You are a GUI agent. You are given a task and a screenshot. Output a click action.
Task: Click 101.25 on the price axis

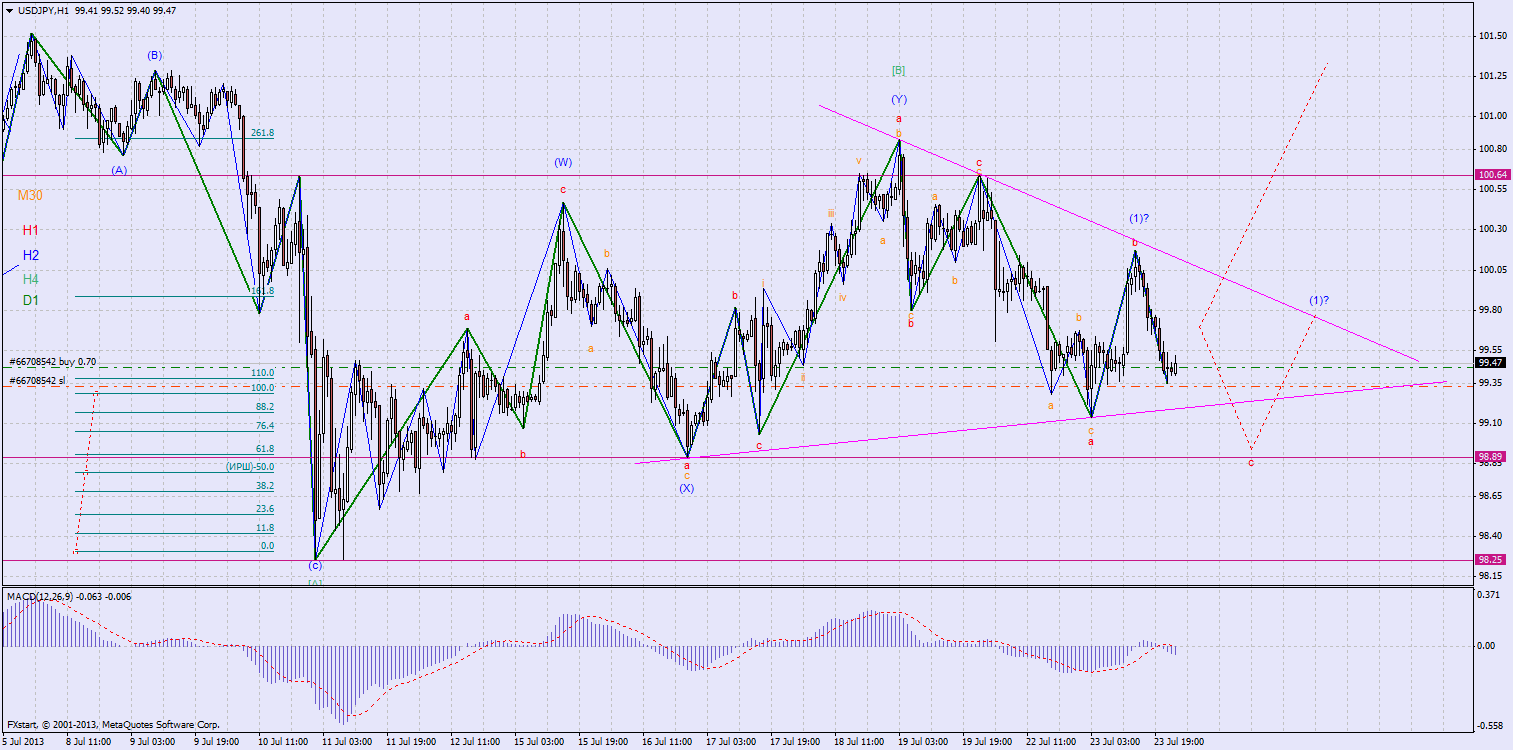(x=1492, y=76)
